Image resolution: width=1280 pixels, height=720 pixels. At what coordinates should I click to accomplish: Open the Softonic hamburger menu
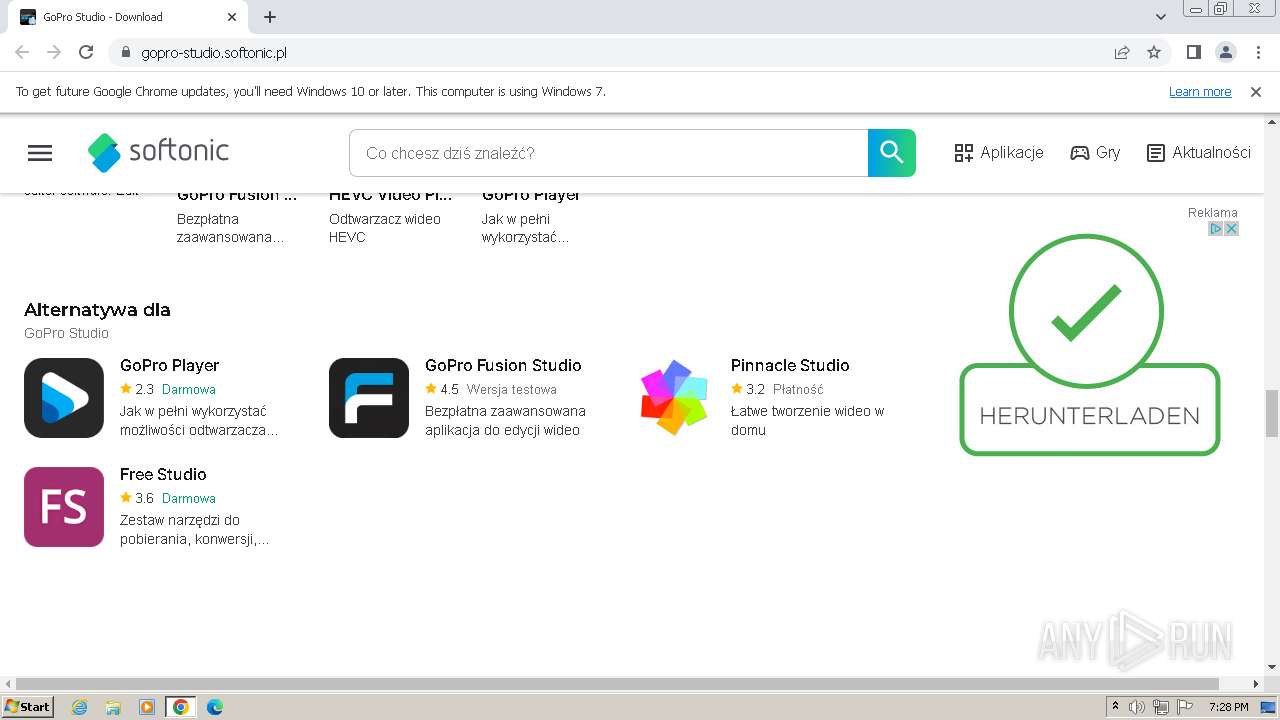point(40,153)
